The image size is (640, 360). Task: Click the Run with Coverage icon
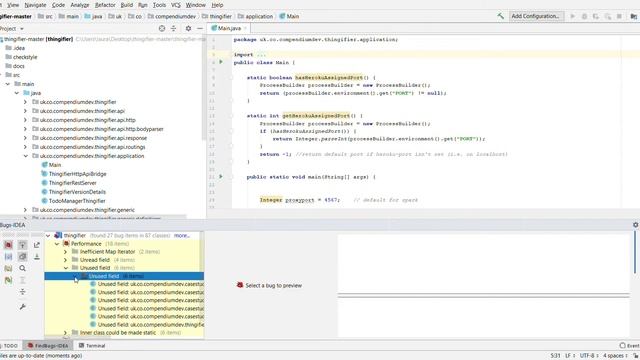[x=596, y=16]
